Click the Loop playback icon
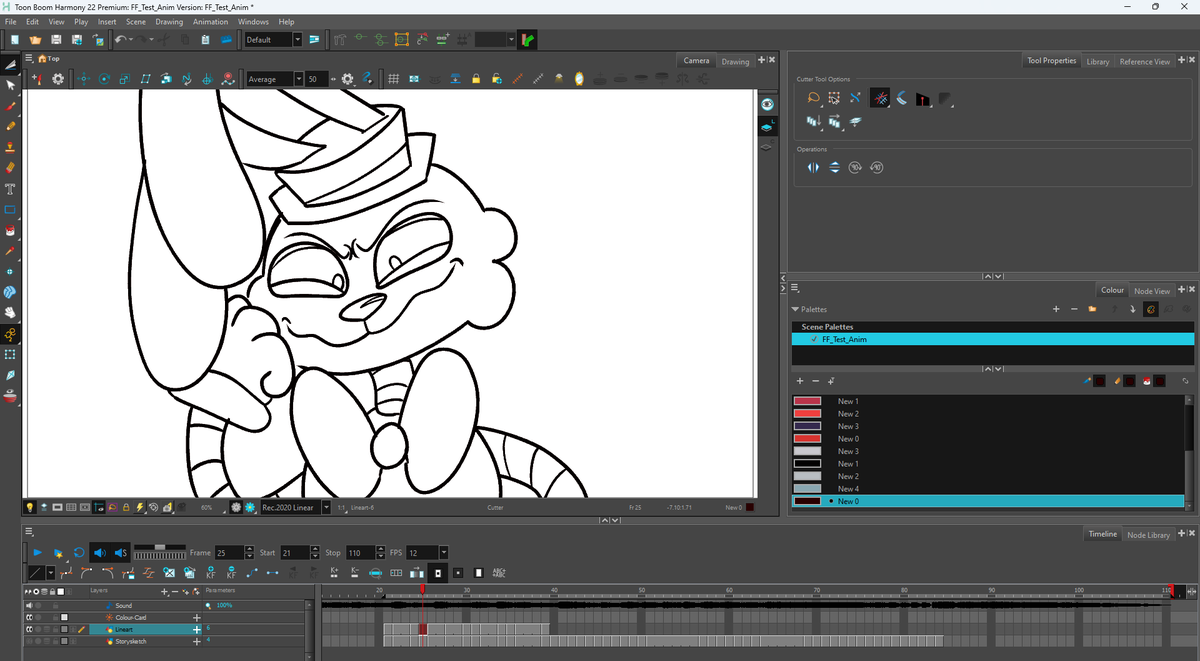This screenshot has height=661, width=1200. point(78,552)
